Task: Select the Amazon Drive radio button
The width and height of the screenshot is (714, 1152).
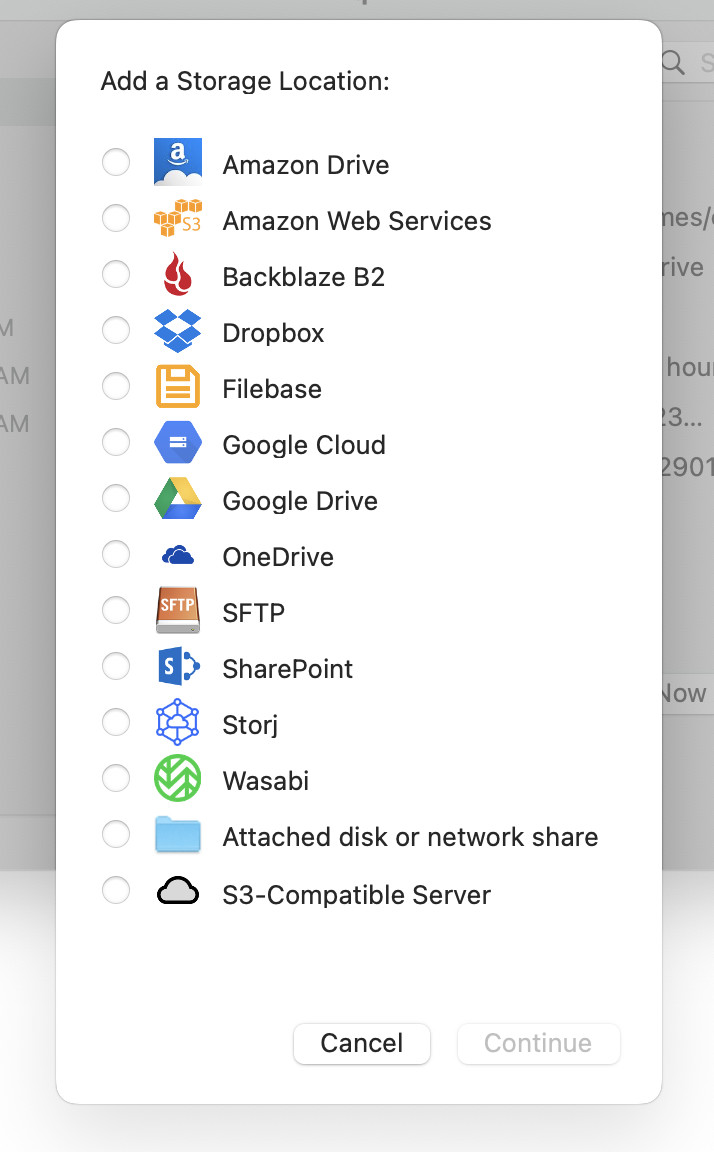Action: 116,162
